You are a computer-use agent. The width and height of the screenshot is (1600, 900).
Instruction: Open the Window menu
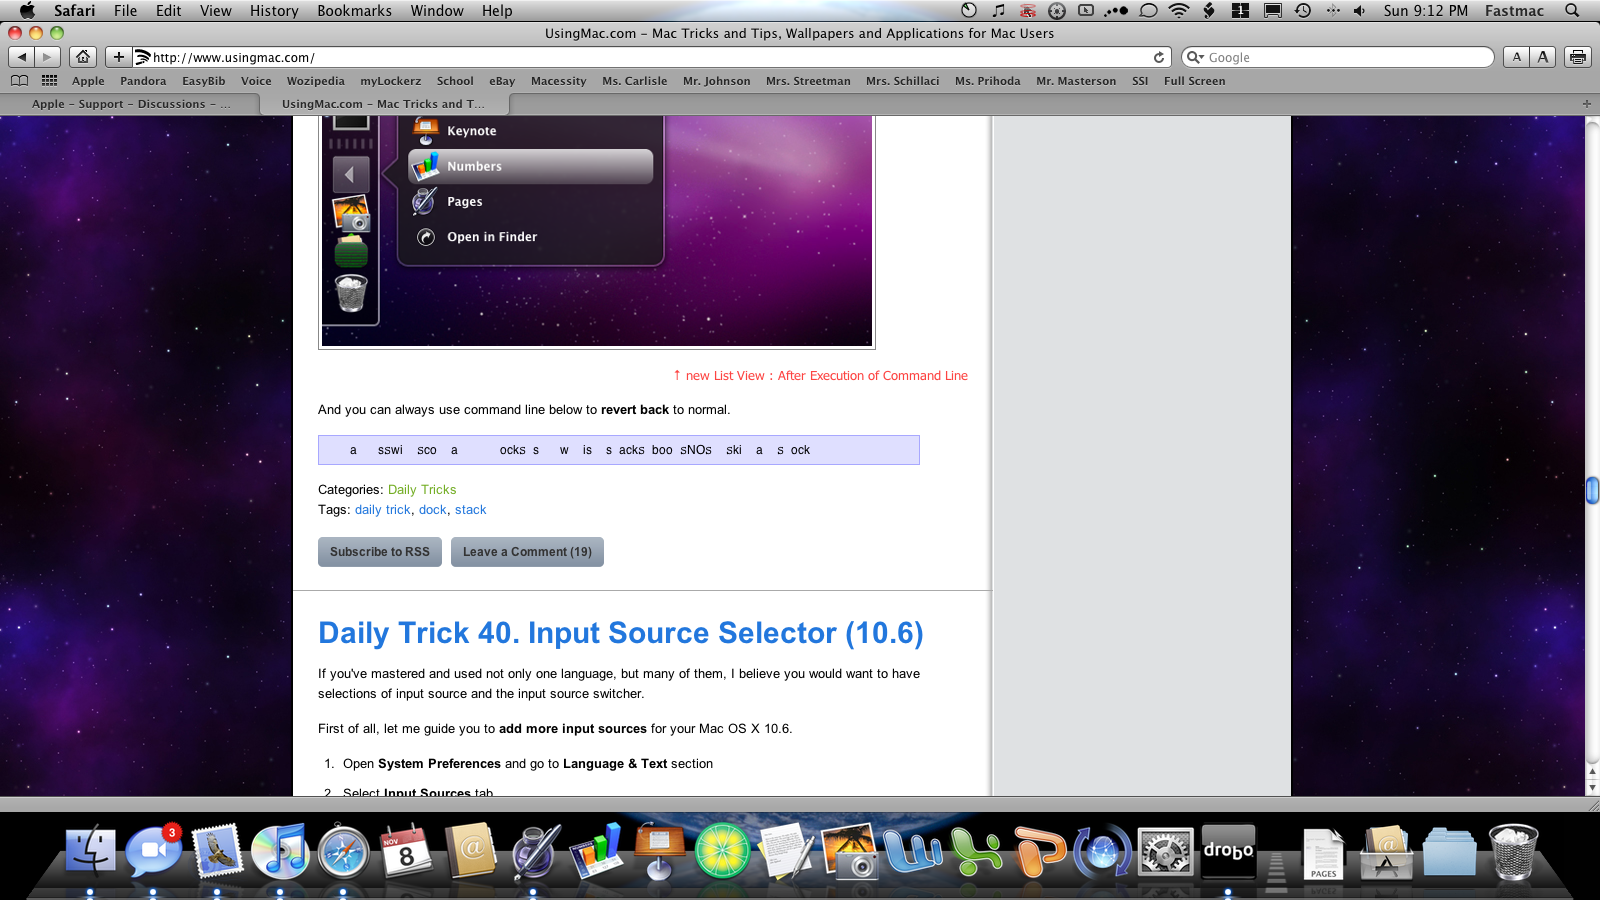437,11
